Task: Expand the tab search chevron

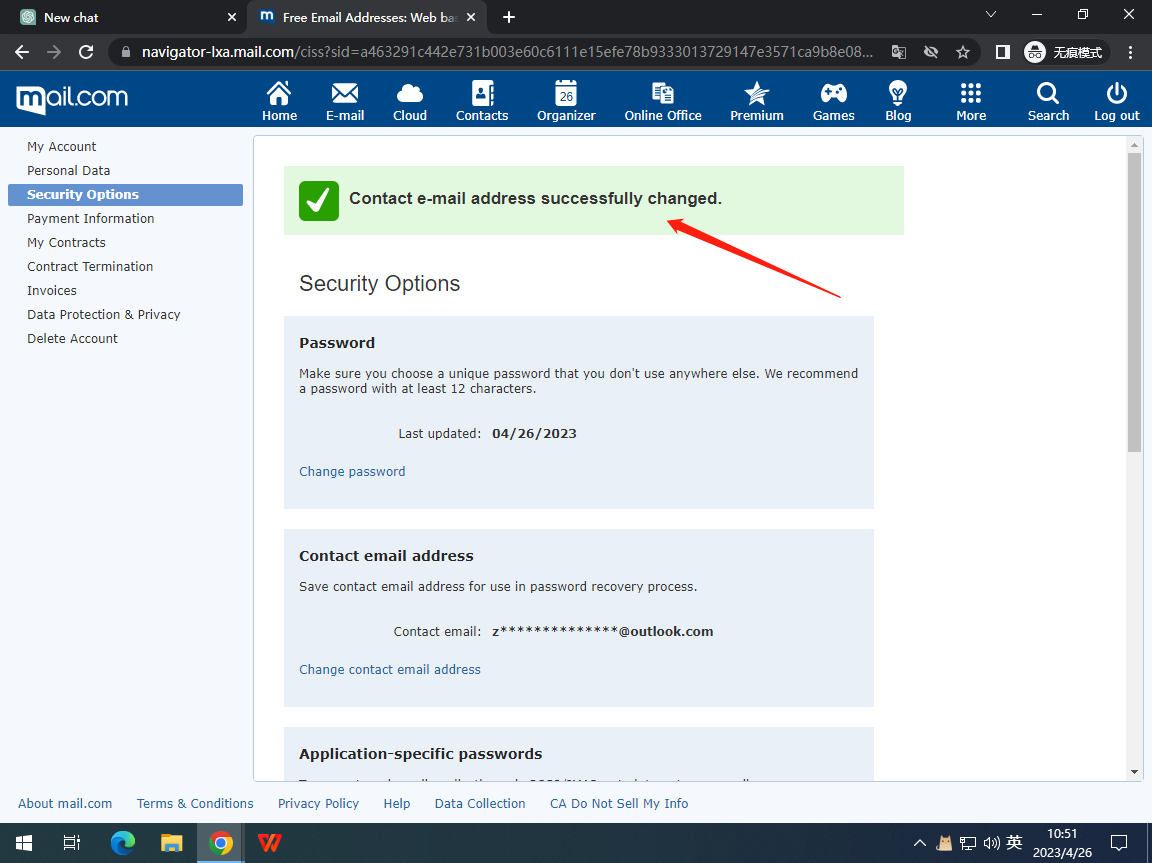Action: 991,15
